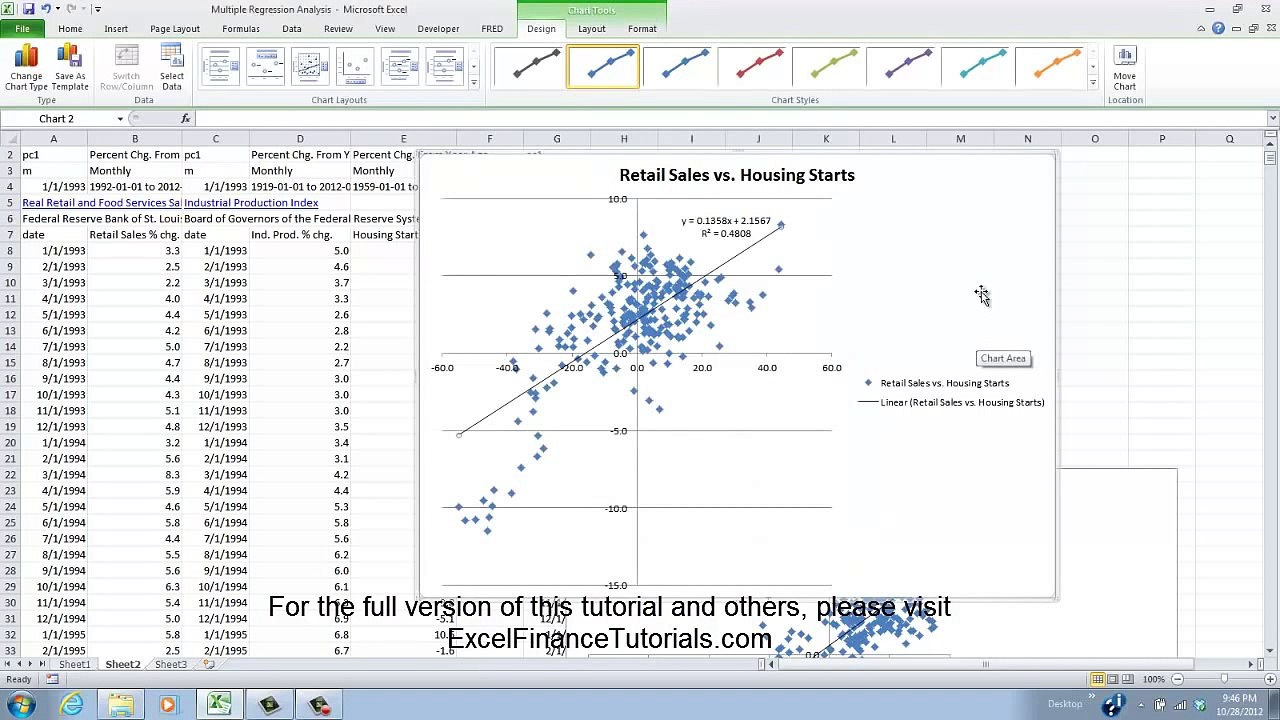Expand the formula bar
Viewport: 1280px width, 720px height.
(x=1272, y=119)
